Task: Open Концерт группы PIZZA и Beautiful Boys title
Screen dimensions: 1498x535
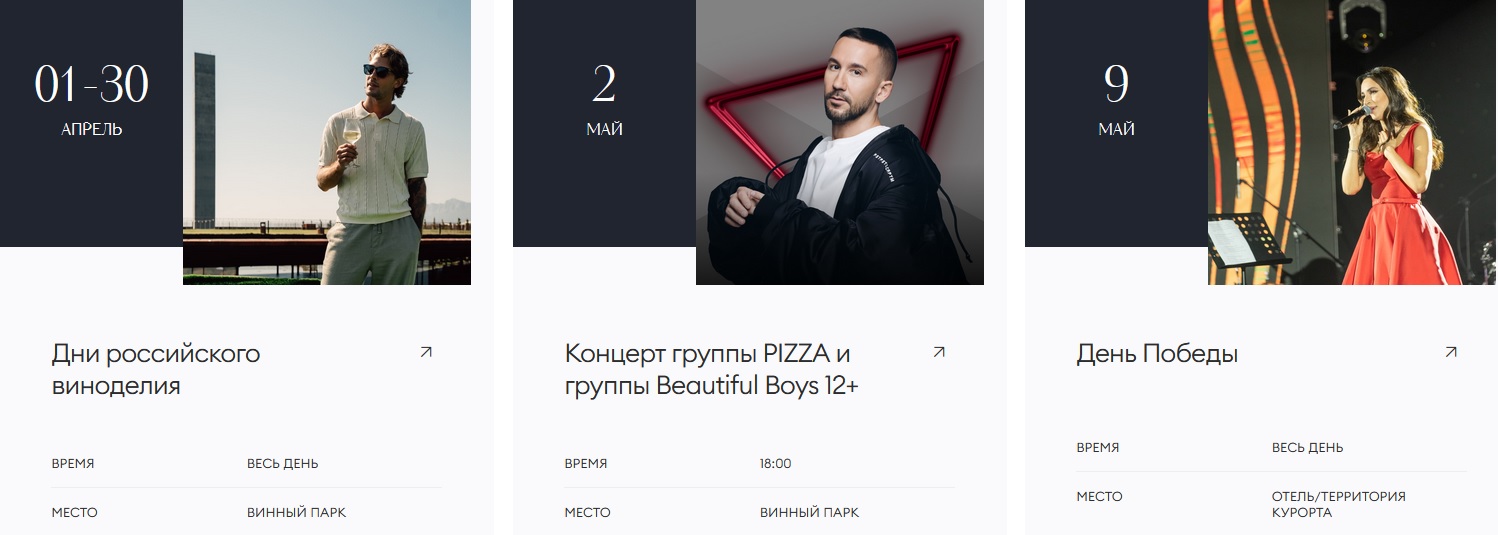Action: pos(711,369)
